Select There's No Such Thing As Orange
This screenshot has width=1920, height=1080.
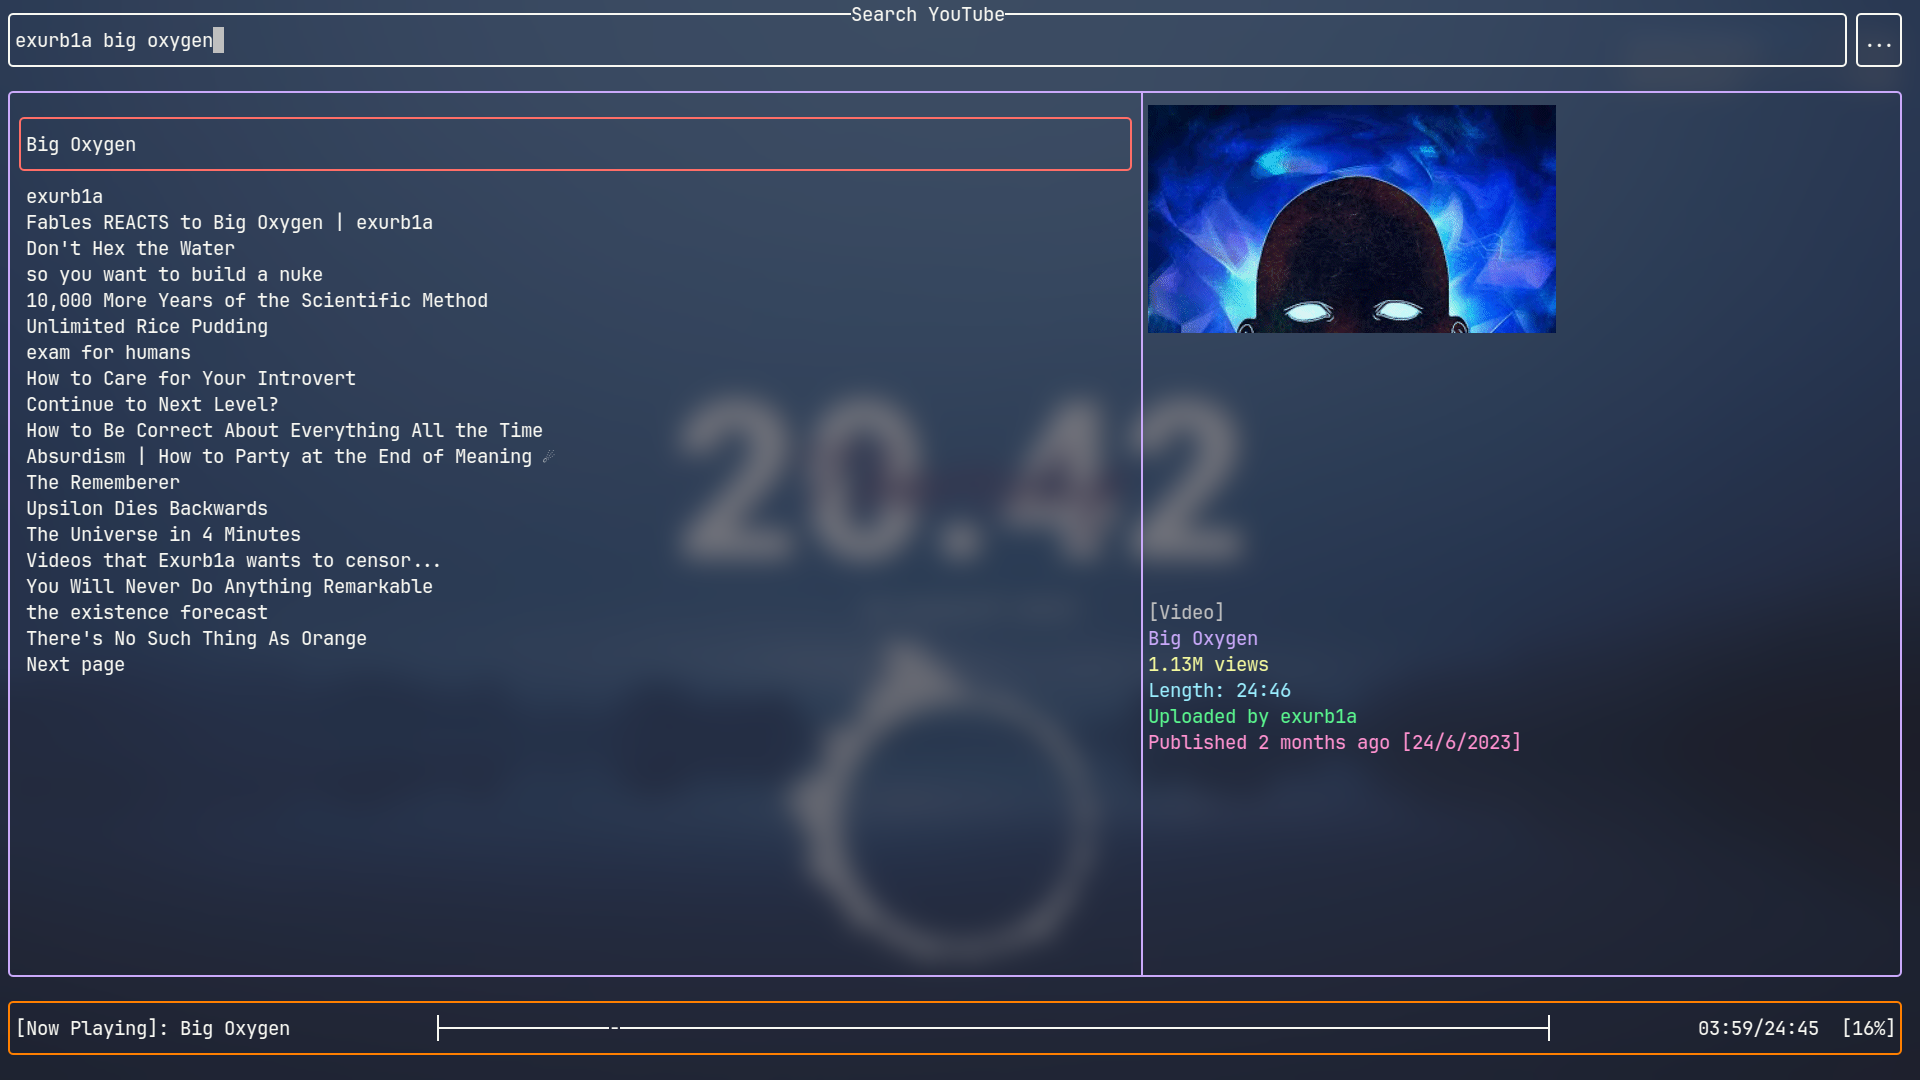[x=196, y=639]
